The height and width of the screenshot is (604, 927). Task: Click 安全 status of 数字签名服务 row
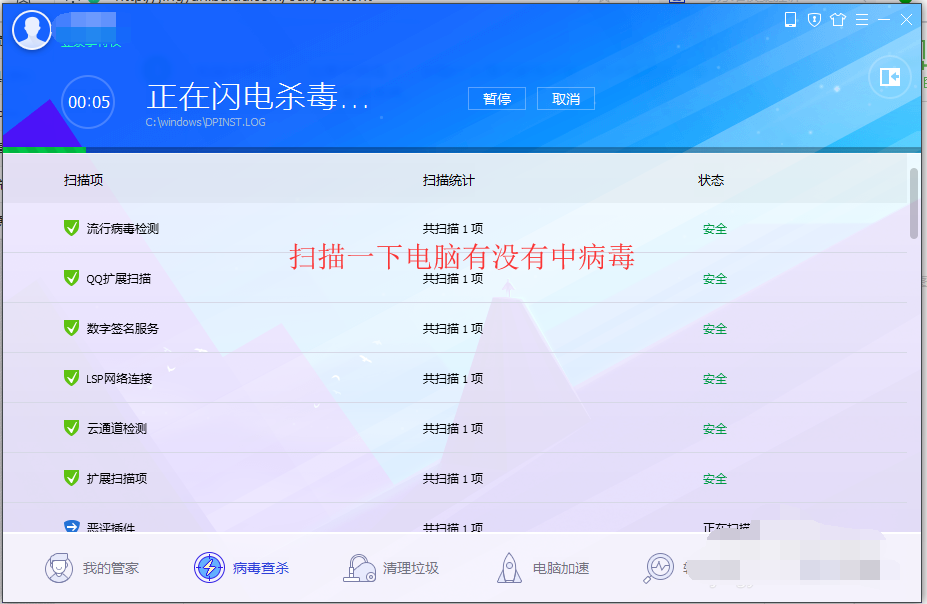(x=715, y=329)
